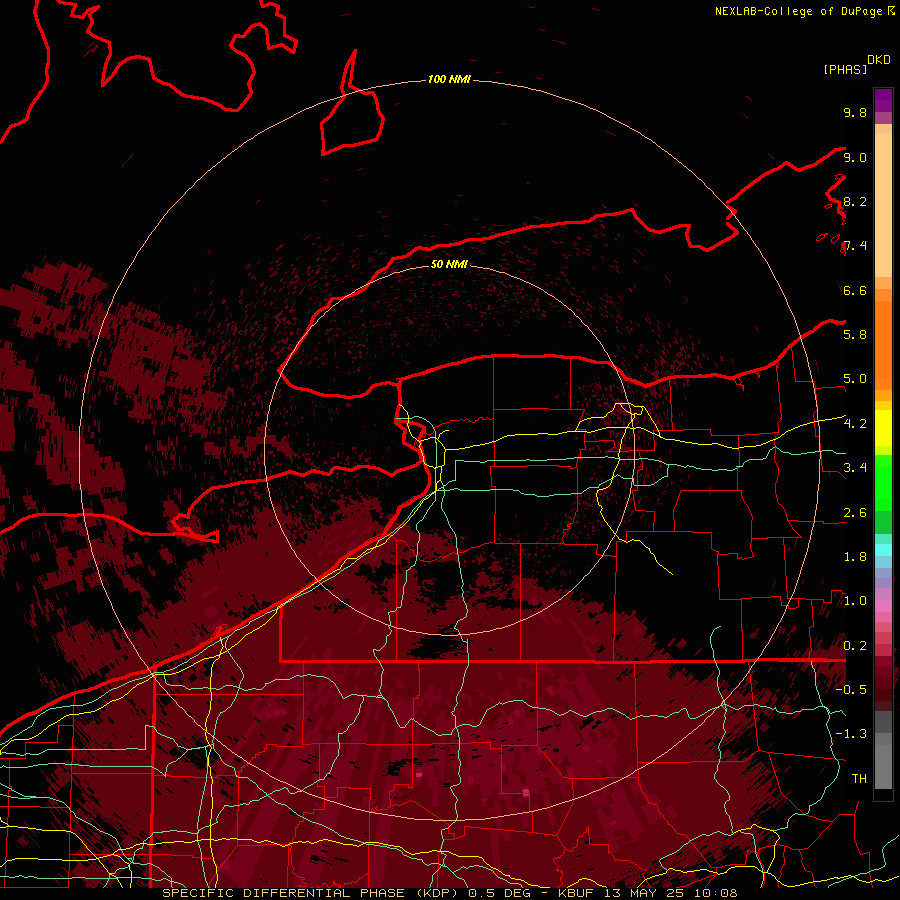
Task: Click the small logo glyph after DuPage
Action: point(891,11)
